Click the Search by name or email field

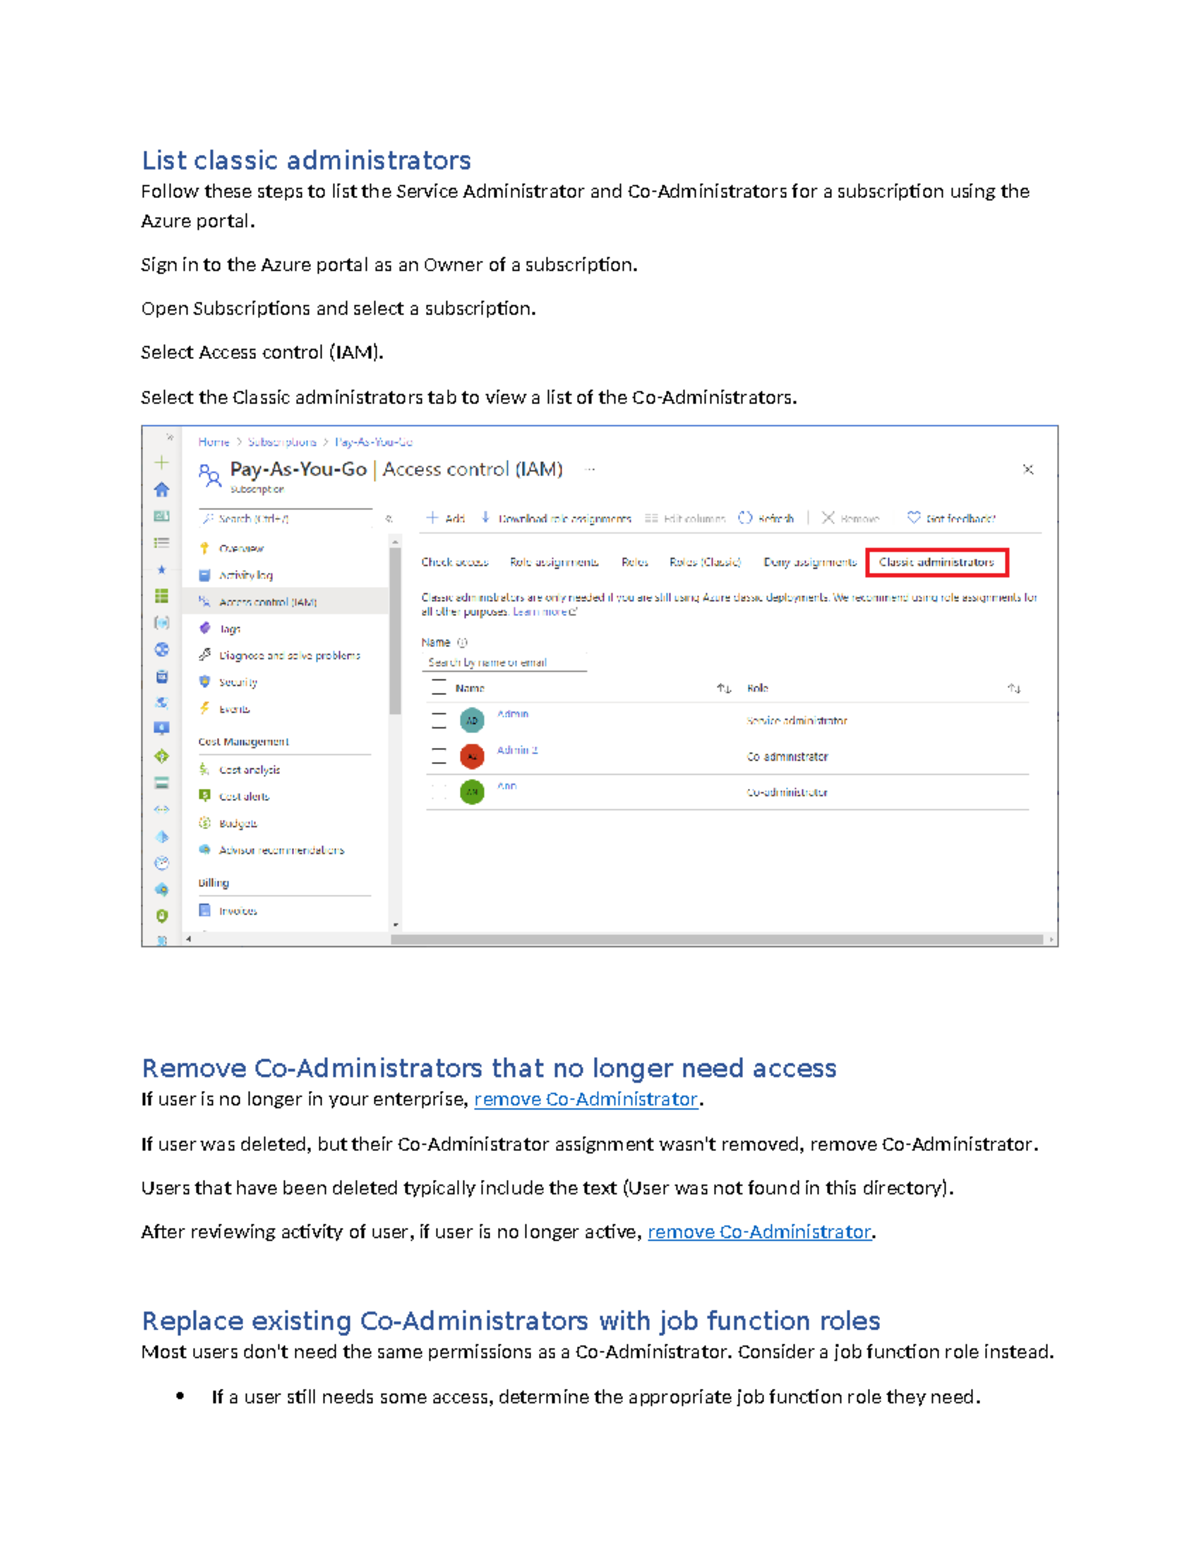pyautogui.click(x=504, y=662)
